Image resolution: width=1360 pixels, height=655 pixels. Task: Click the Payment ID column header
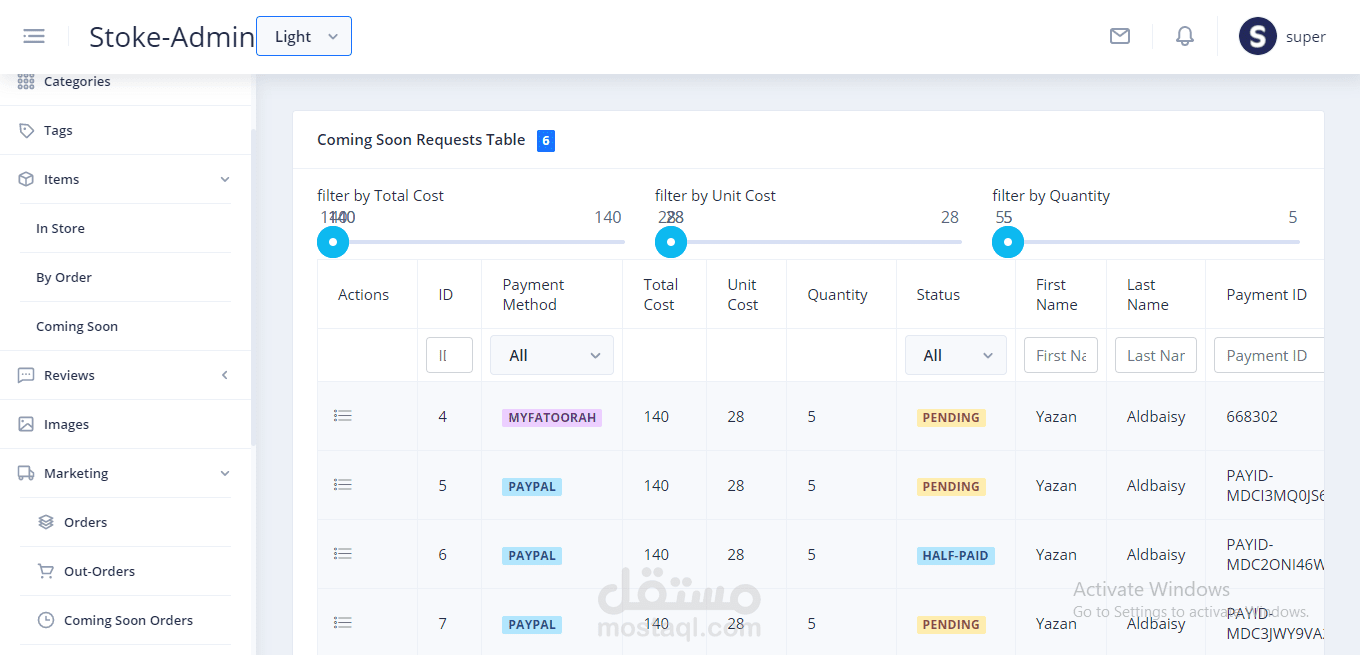pyautogui.click(x=1266, y=294)
